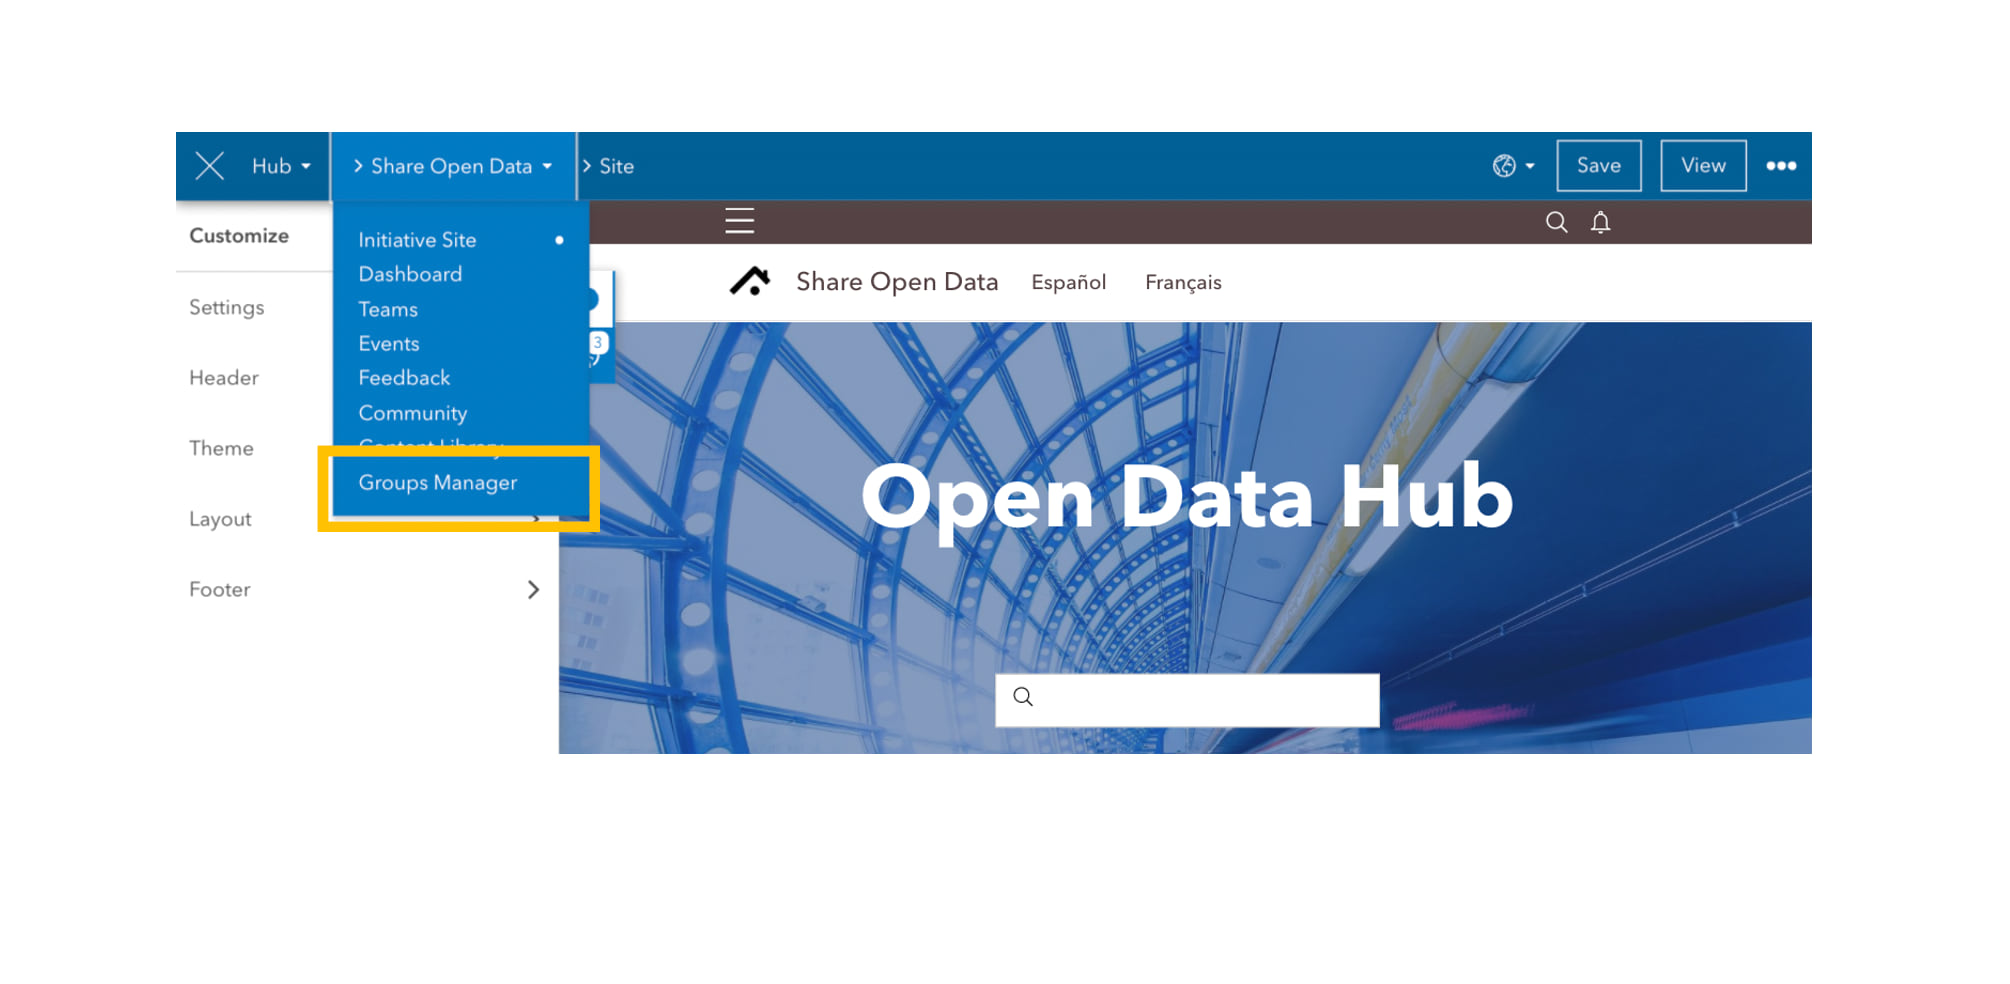Open the Layout customization section
The image size is (2010, 984).
point(220,519)
